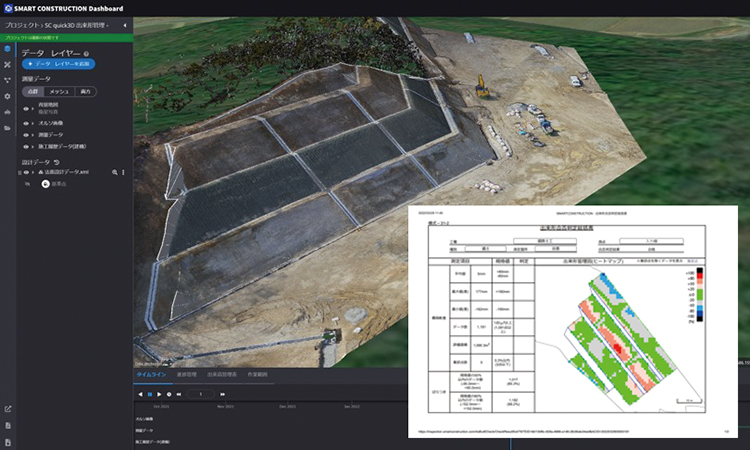Open the data layers sidebar icon

[x=7, y=48]
